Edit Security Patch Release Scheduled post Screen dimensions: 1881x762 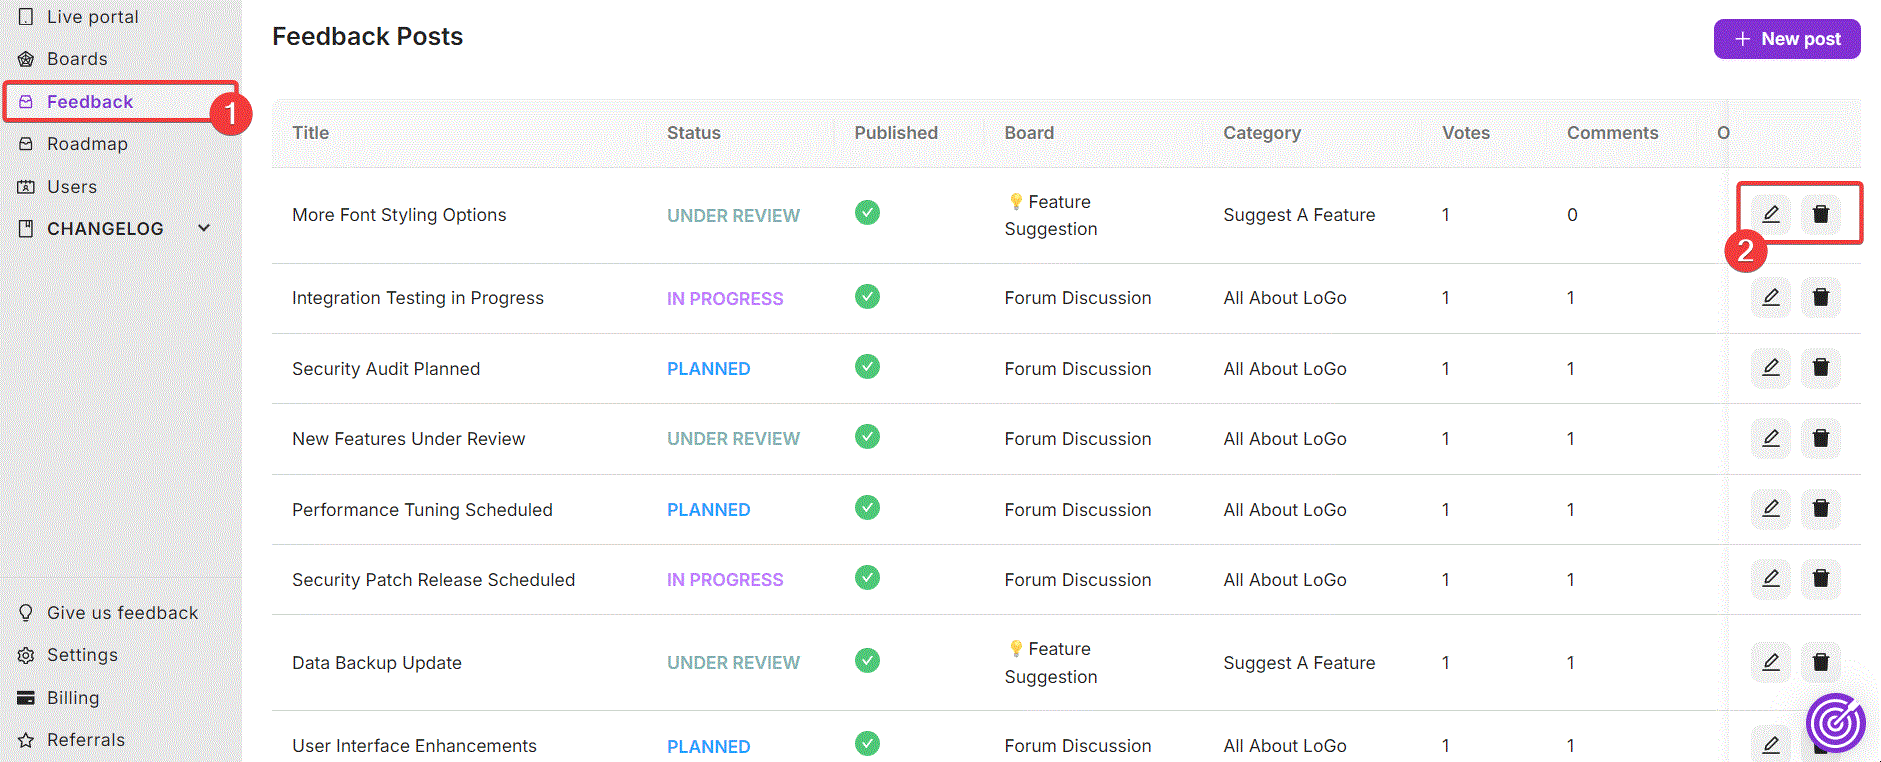coord(1770,578)
